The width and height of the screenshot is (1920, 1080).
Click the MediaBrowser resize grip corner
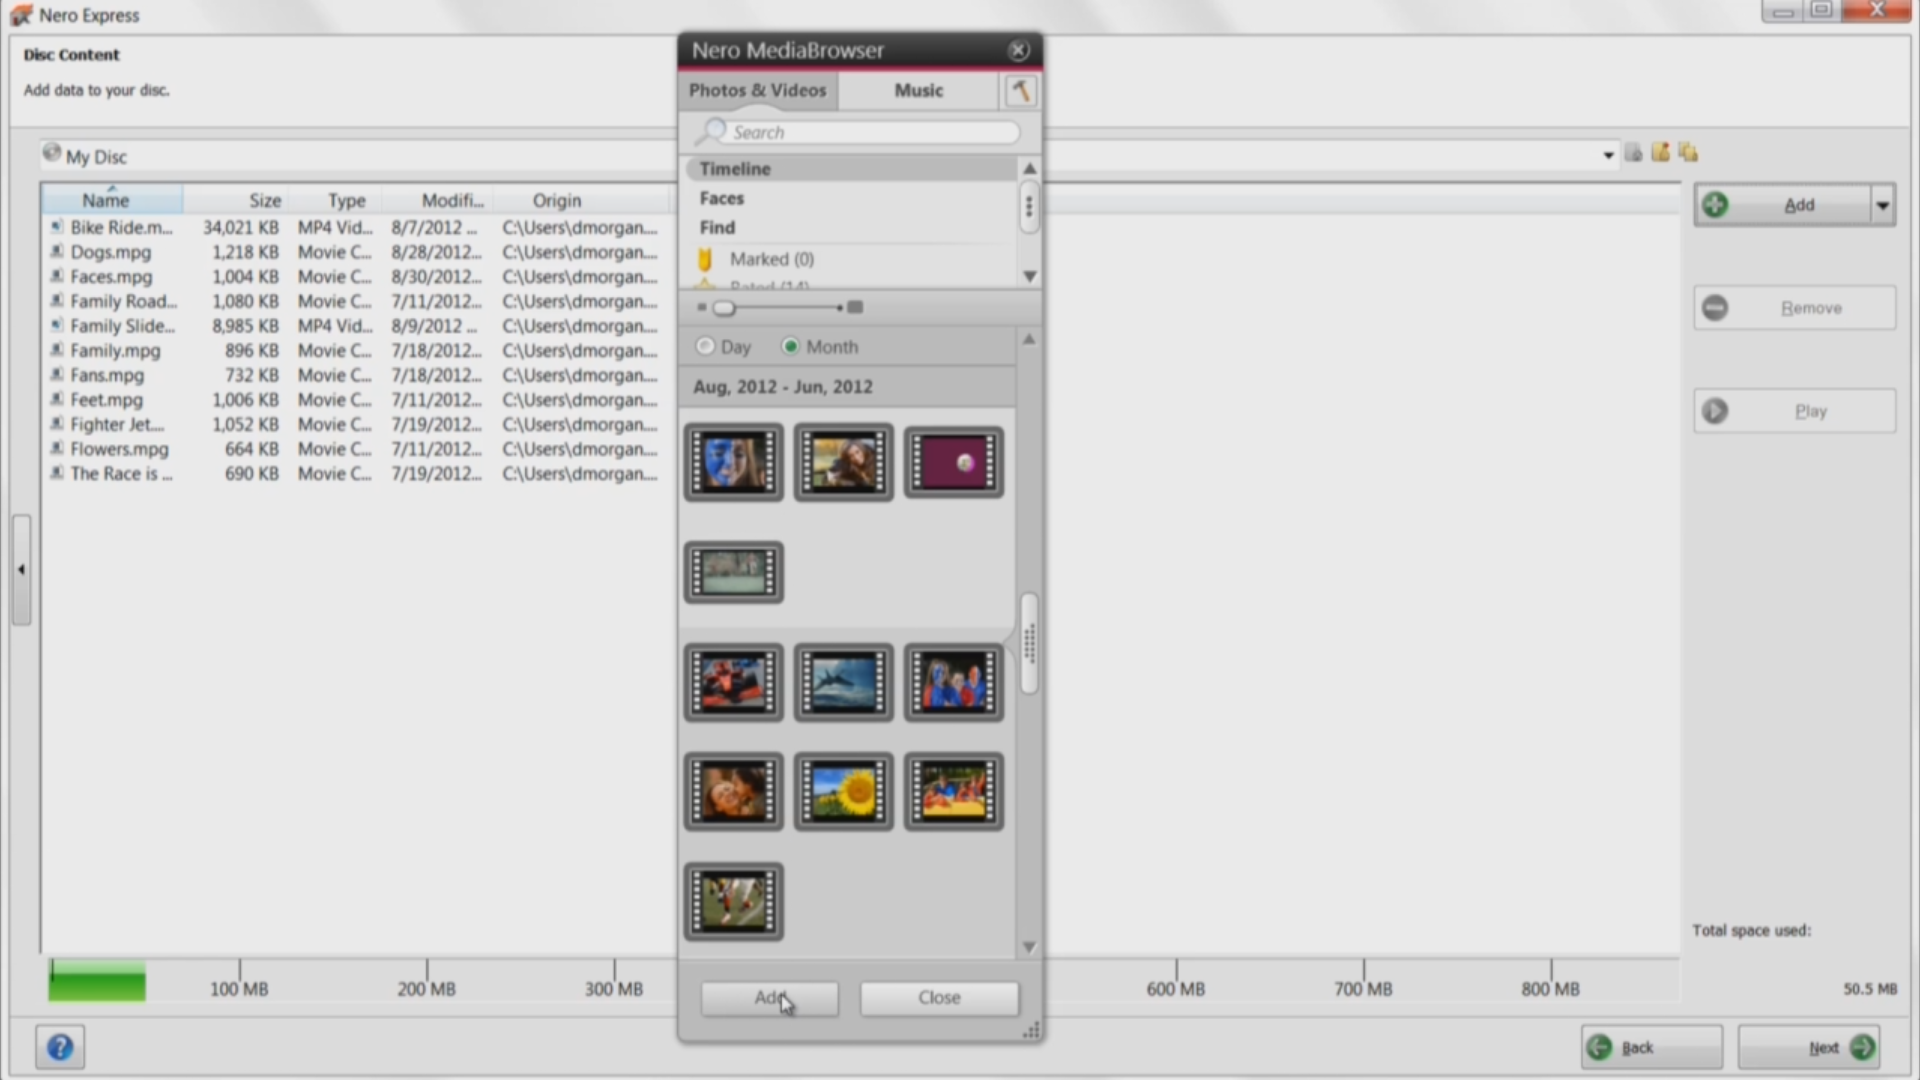(1031, 1030)
